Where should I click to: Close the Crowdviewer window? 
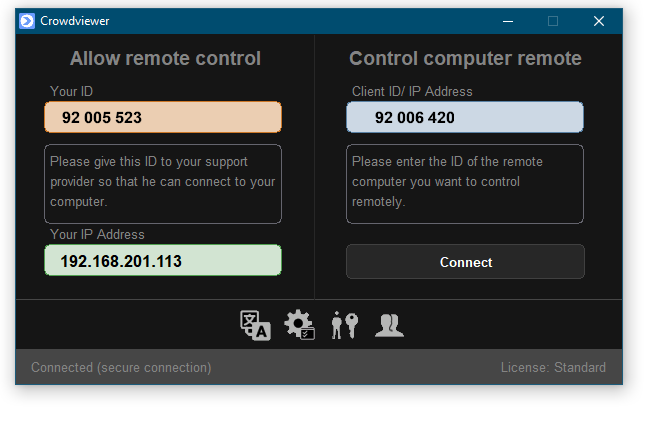(x=599, y=21)
